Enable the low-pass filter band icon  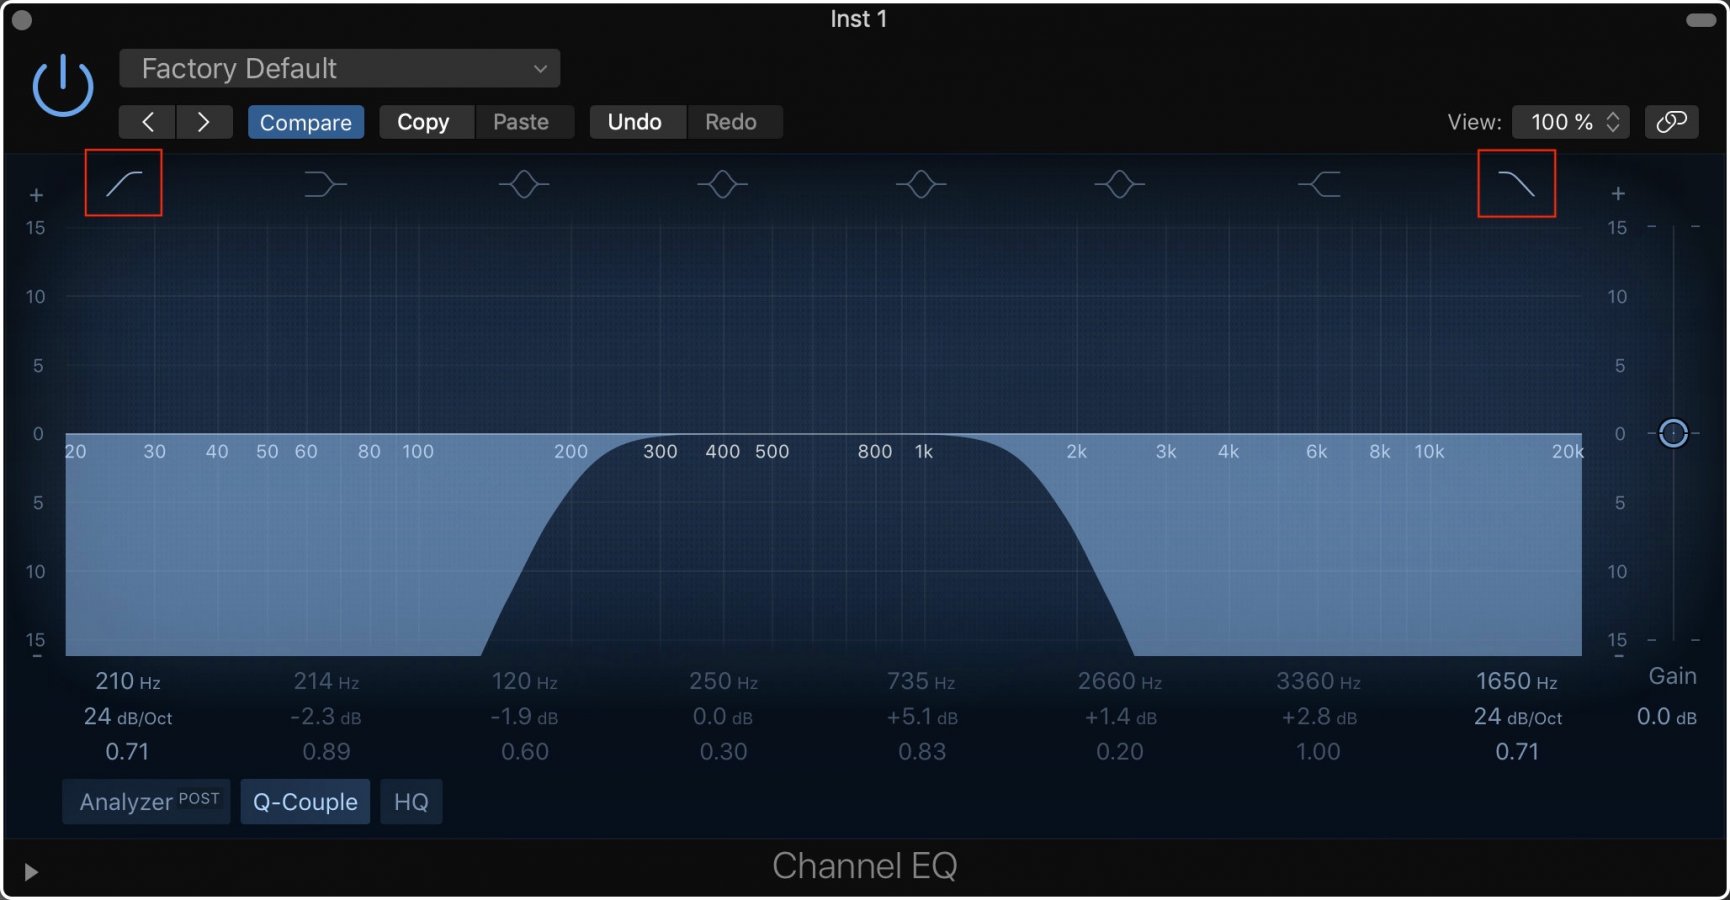1515,183
